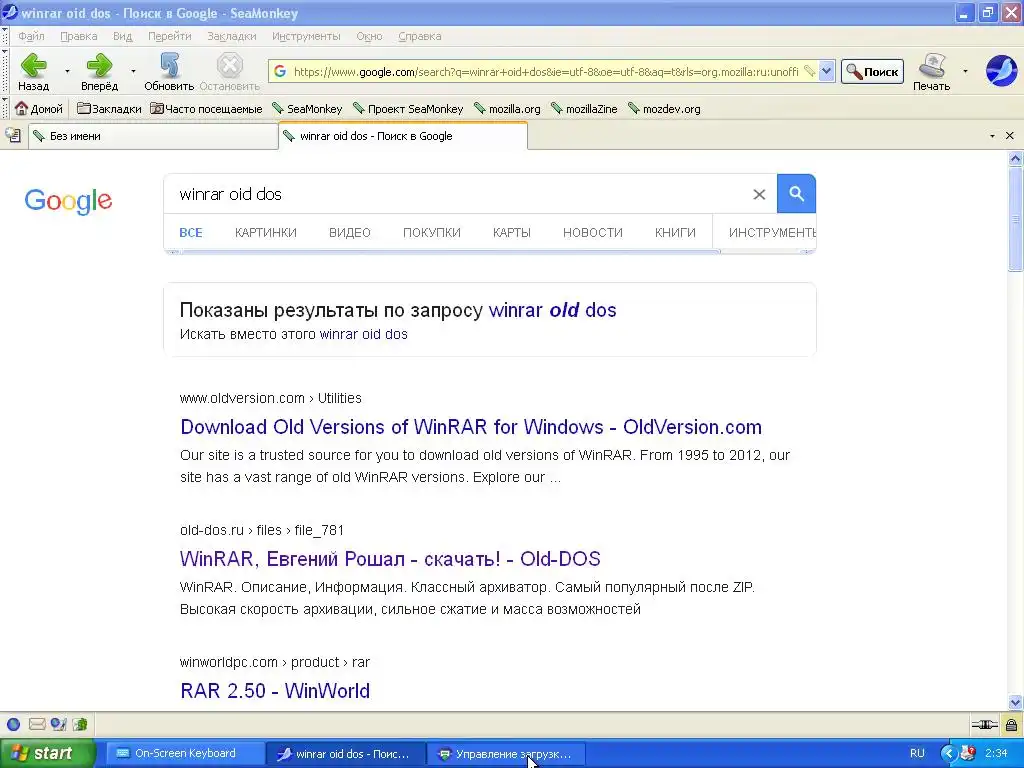
Task: Switch to КНИГИ results
Action: 675,232
